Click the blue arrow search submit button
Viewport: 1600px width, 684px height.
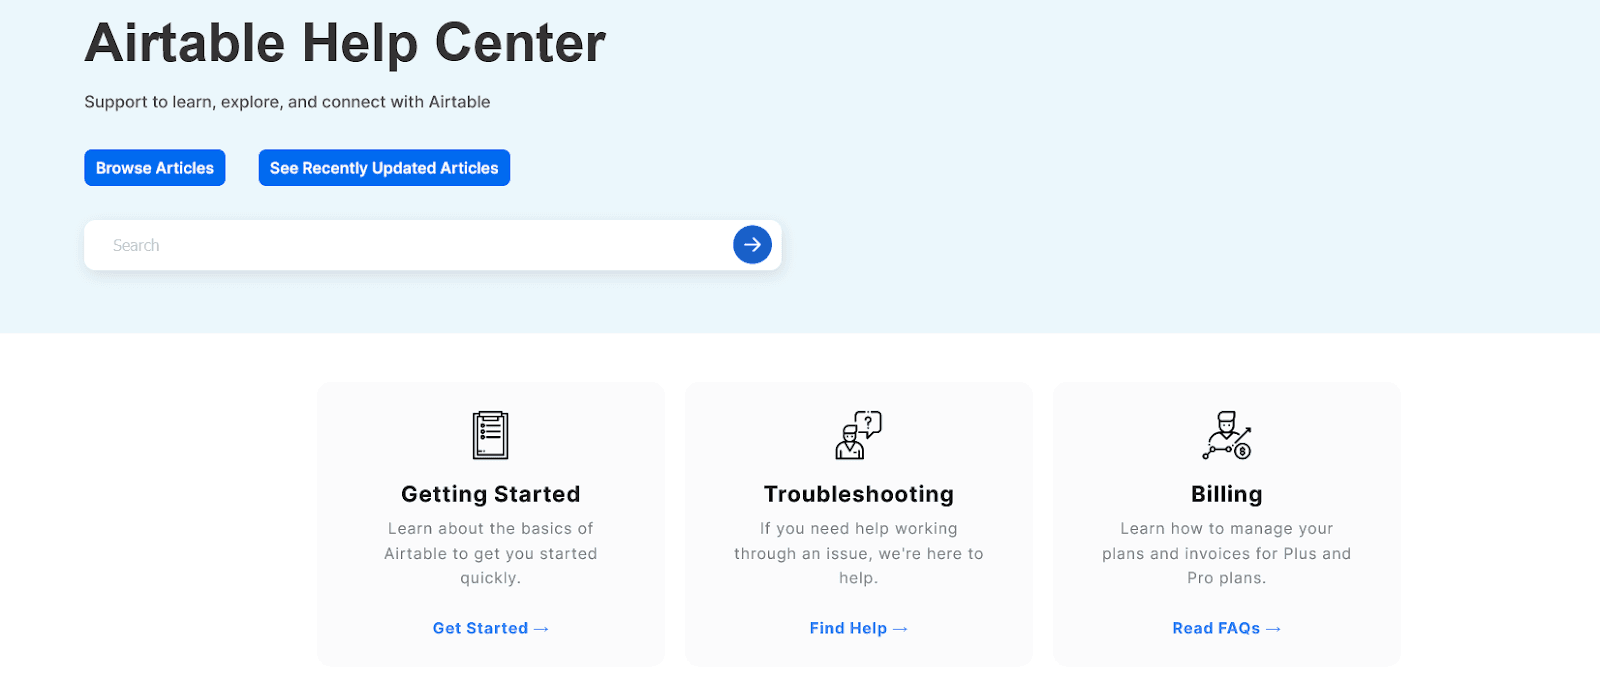[x=752, y=245]
